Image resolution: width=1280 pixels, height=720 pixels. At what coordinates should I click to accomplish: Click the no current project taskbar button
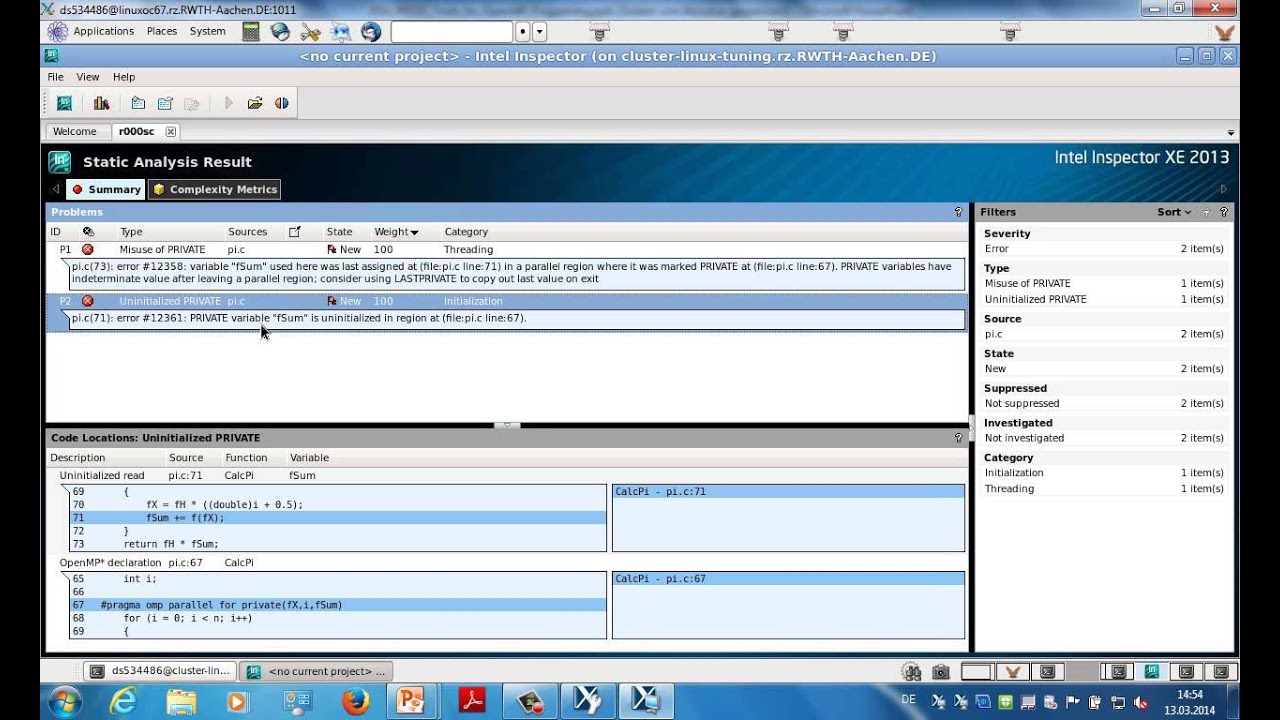[317, 671]
